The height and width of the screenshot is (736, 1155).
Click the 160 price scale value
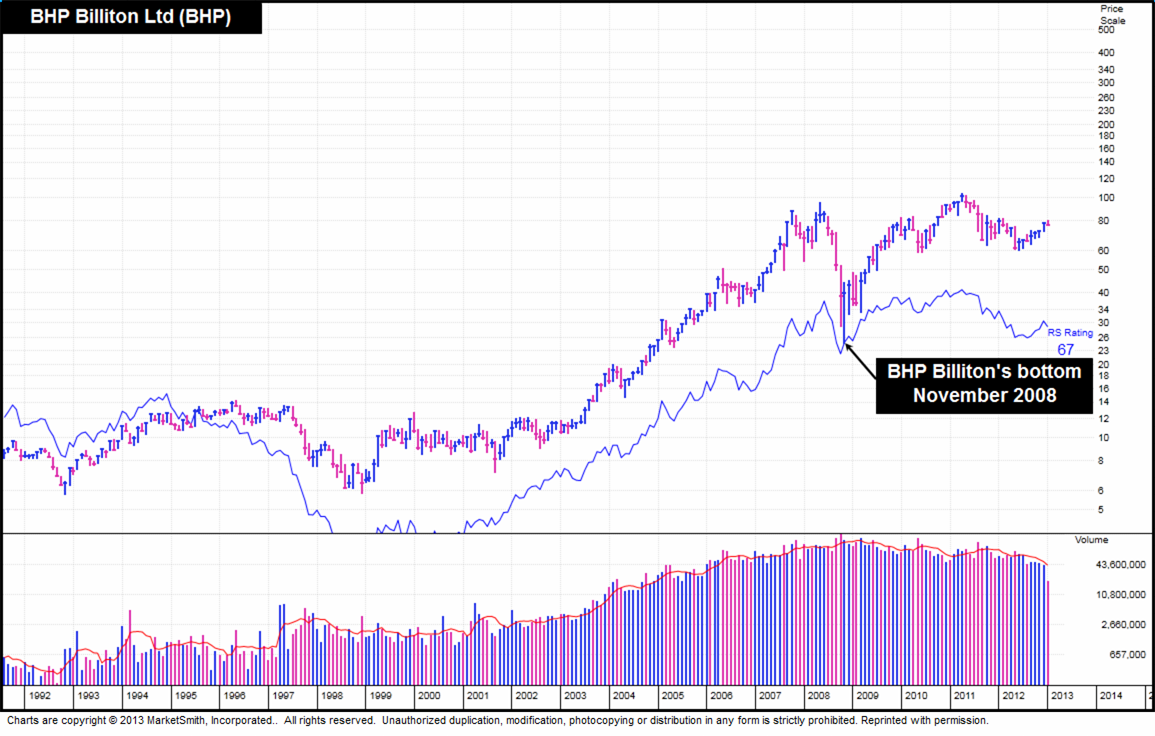[1106, 149]
